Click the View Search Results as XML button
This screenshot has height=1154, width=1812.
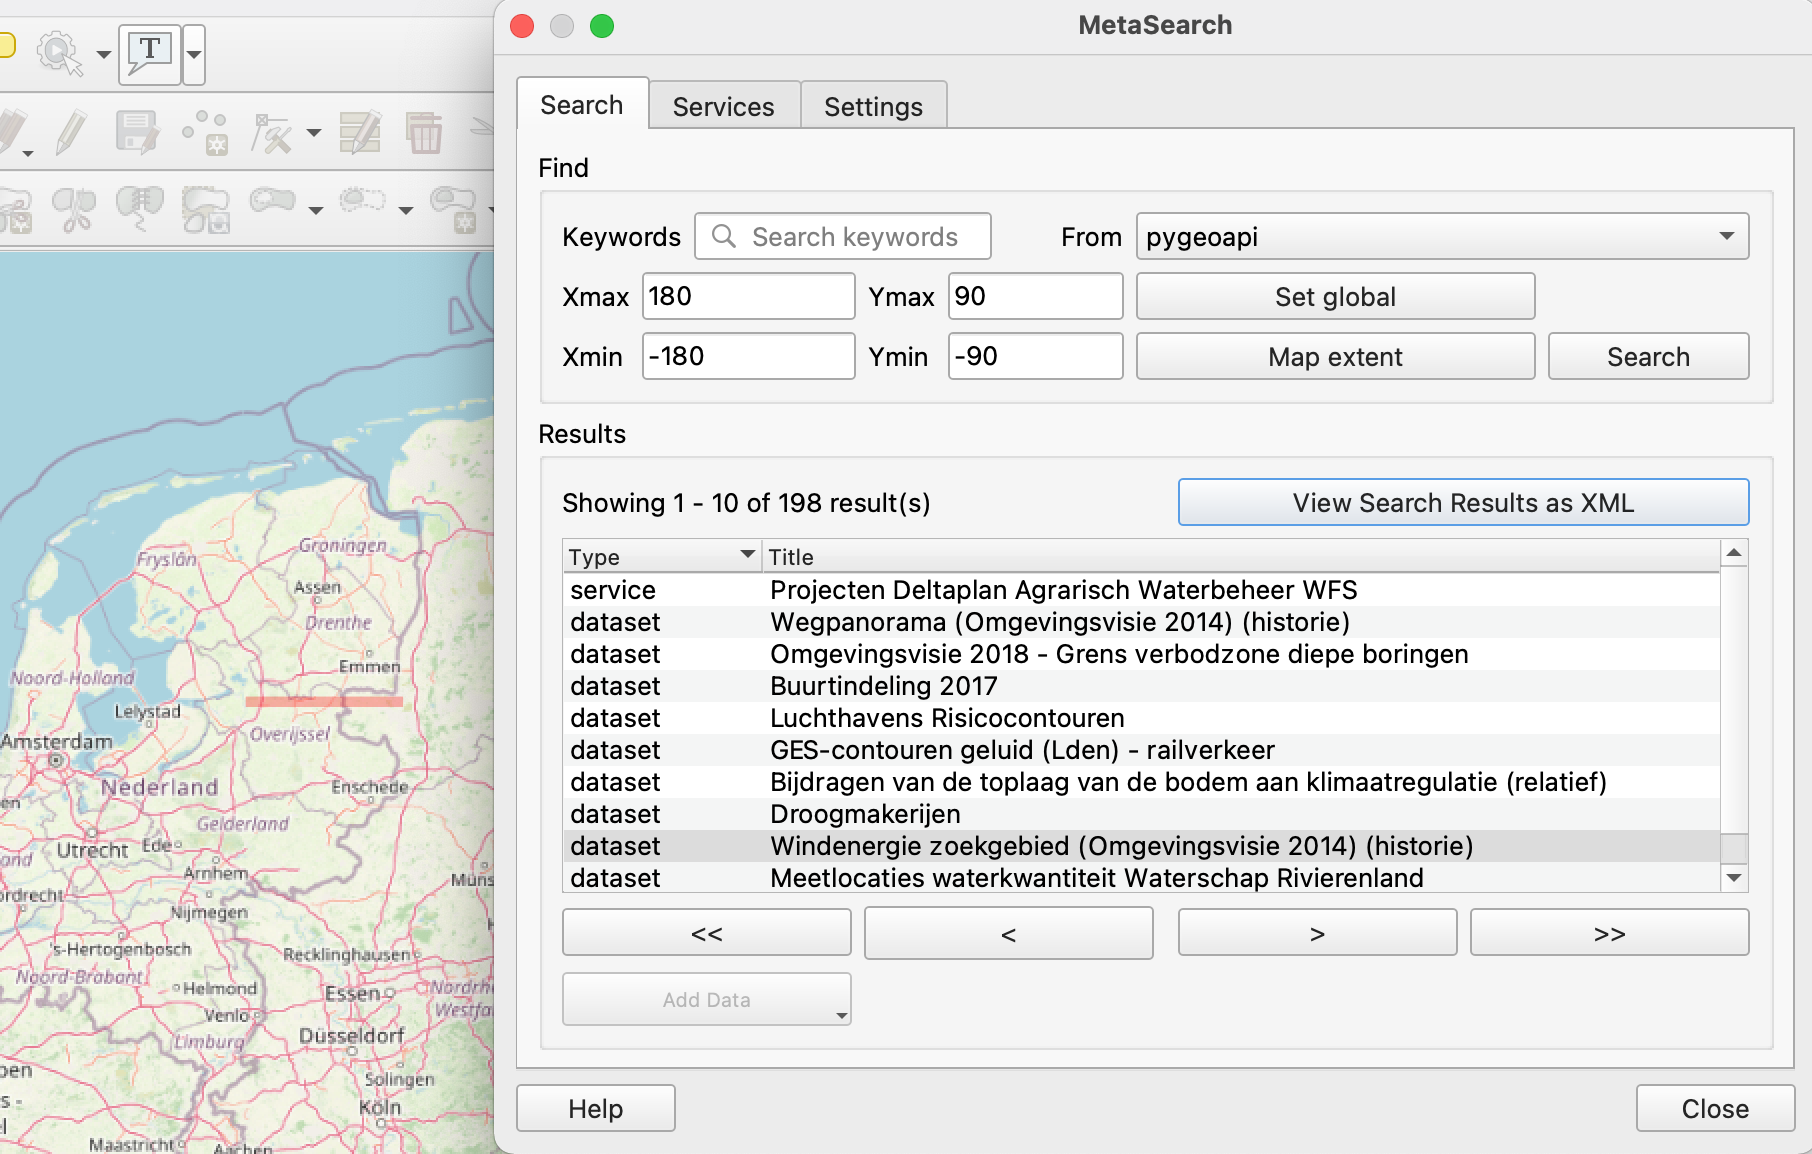(1462, 503)
